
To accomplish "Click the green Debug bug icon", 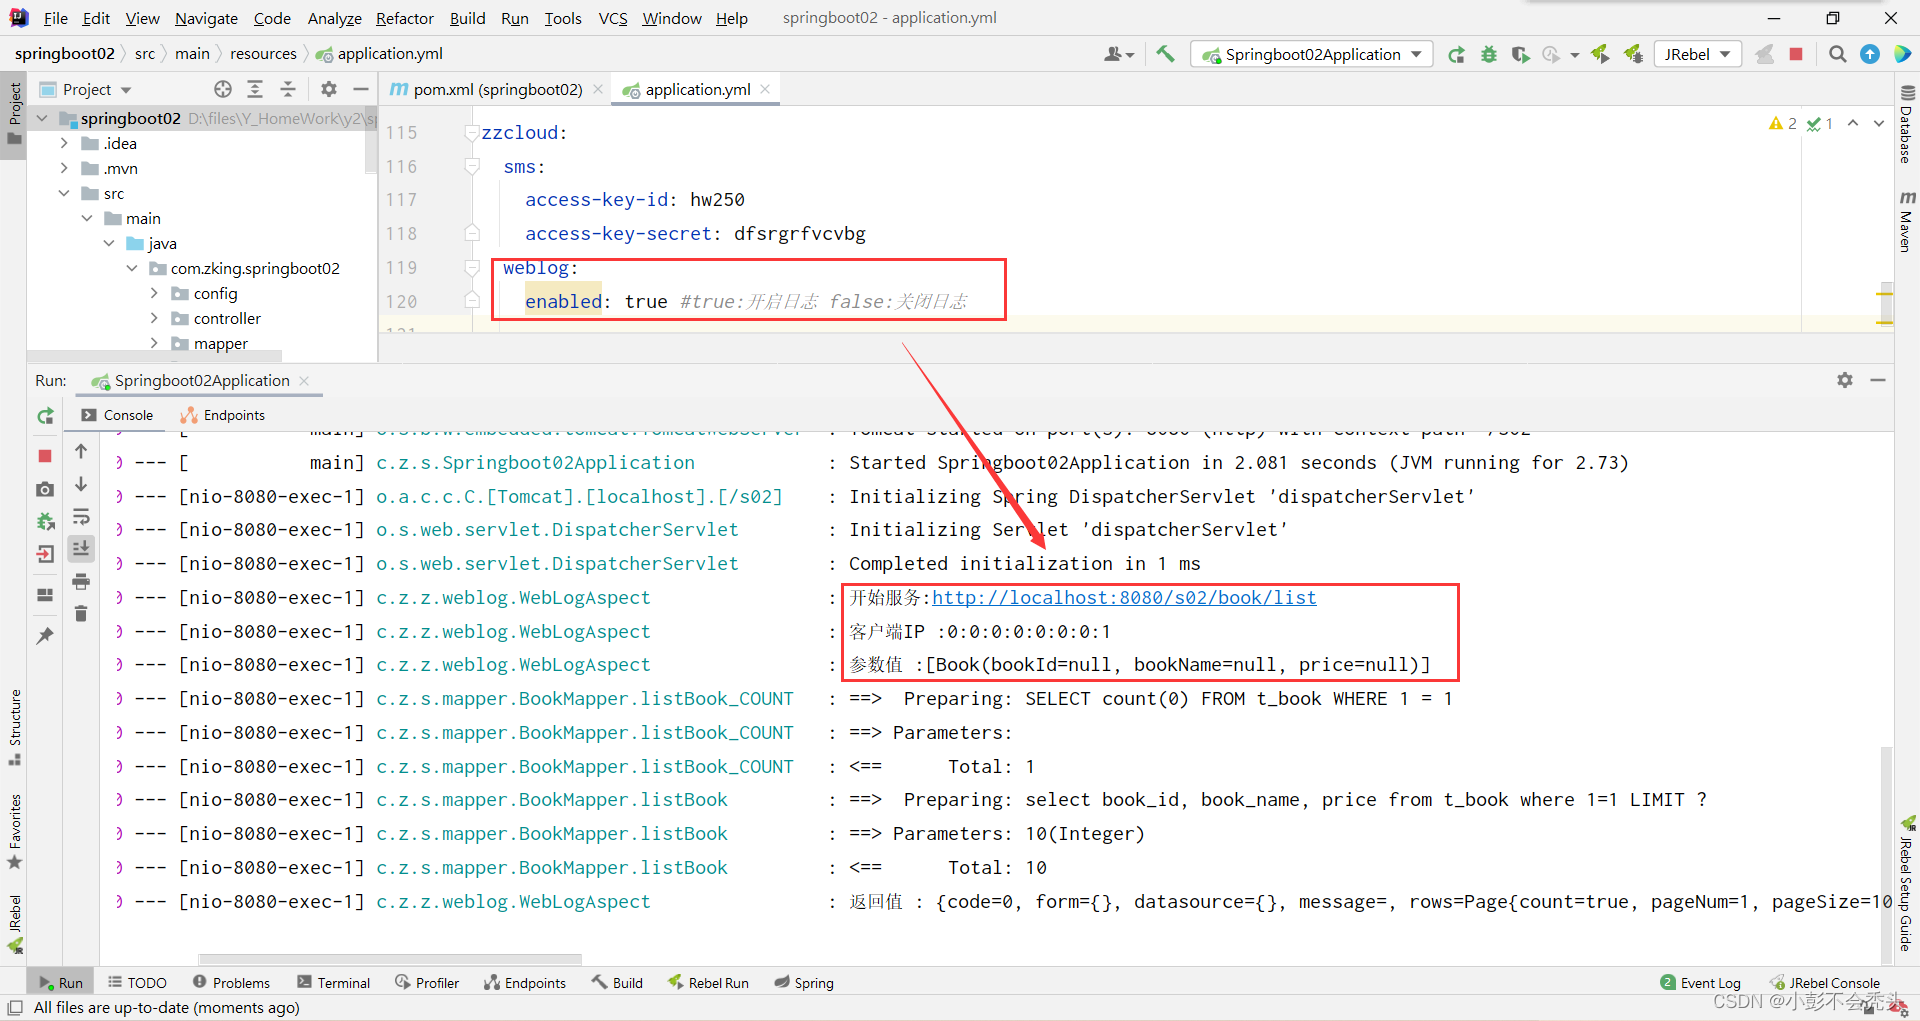I will tap(1489, 54).
